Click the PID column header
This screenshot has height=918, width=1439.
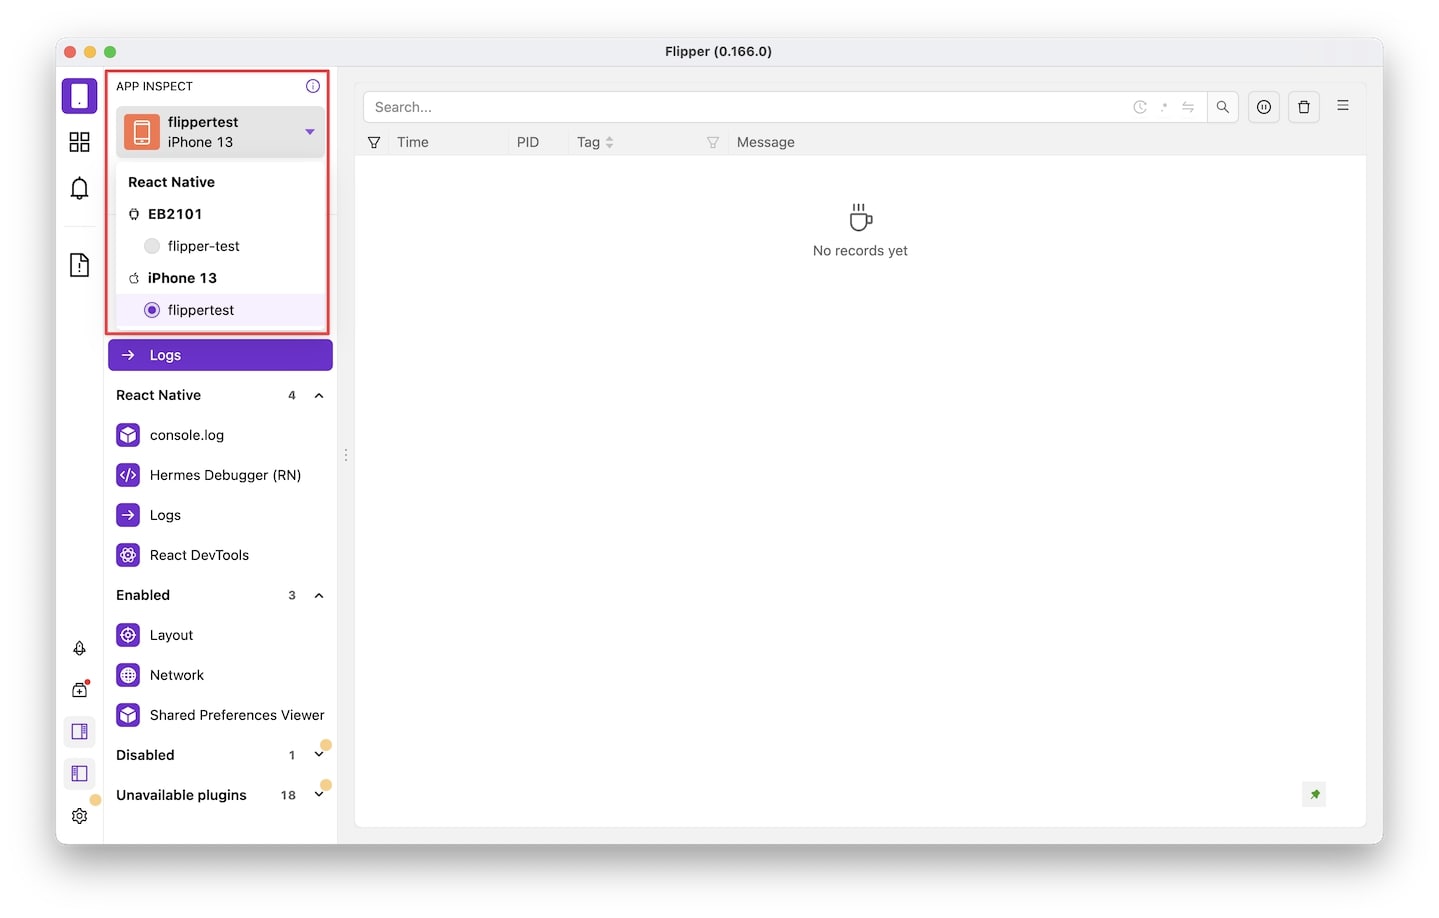[528, 142]
